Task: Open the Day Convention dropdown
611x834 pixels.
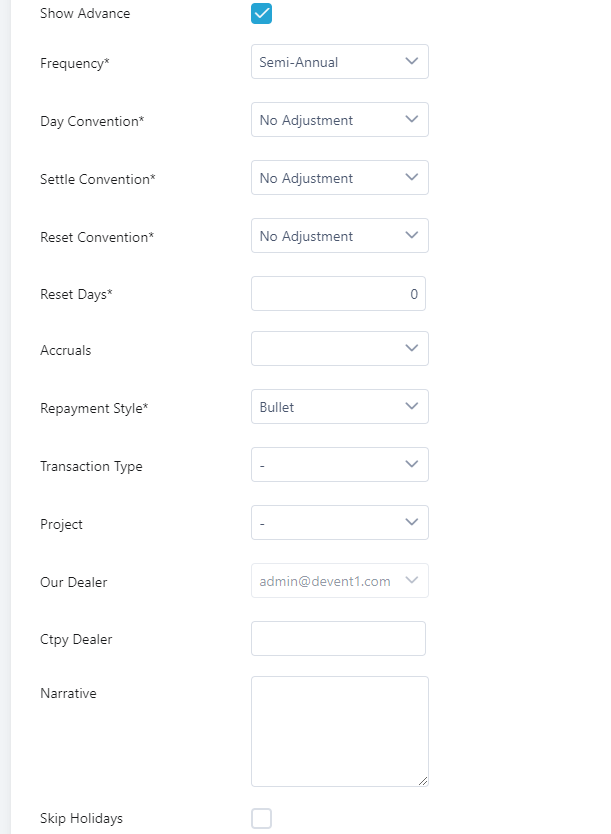Action: click(x=339, y=120)
